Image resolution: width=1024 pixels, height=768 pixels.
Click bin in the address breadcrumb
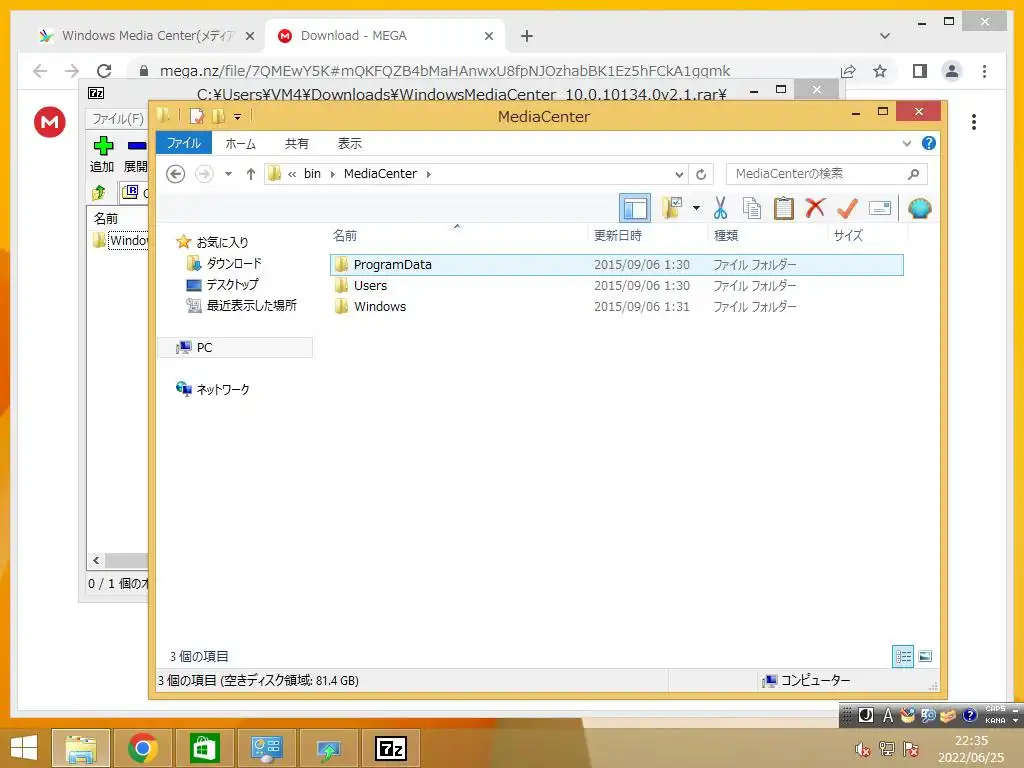[312, 174]
